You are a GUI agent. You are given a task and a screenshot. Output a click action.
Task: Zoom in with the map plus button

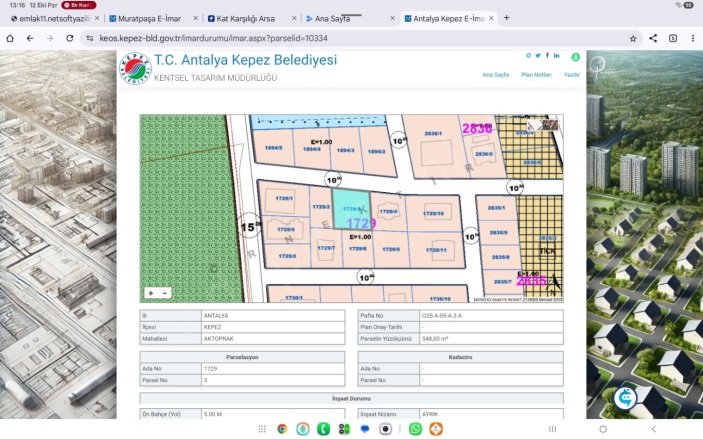click(150, 293)
